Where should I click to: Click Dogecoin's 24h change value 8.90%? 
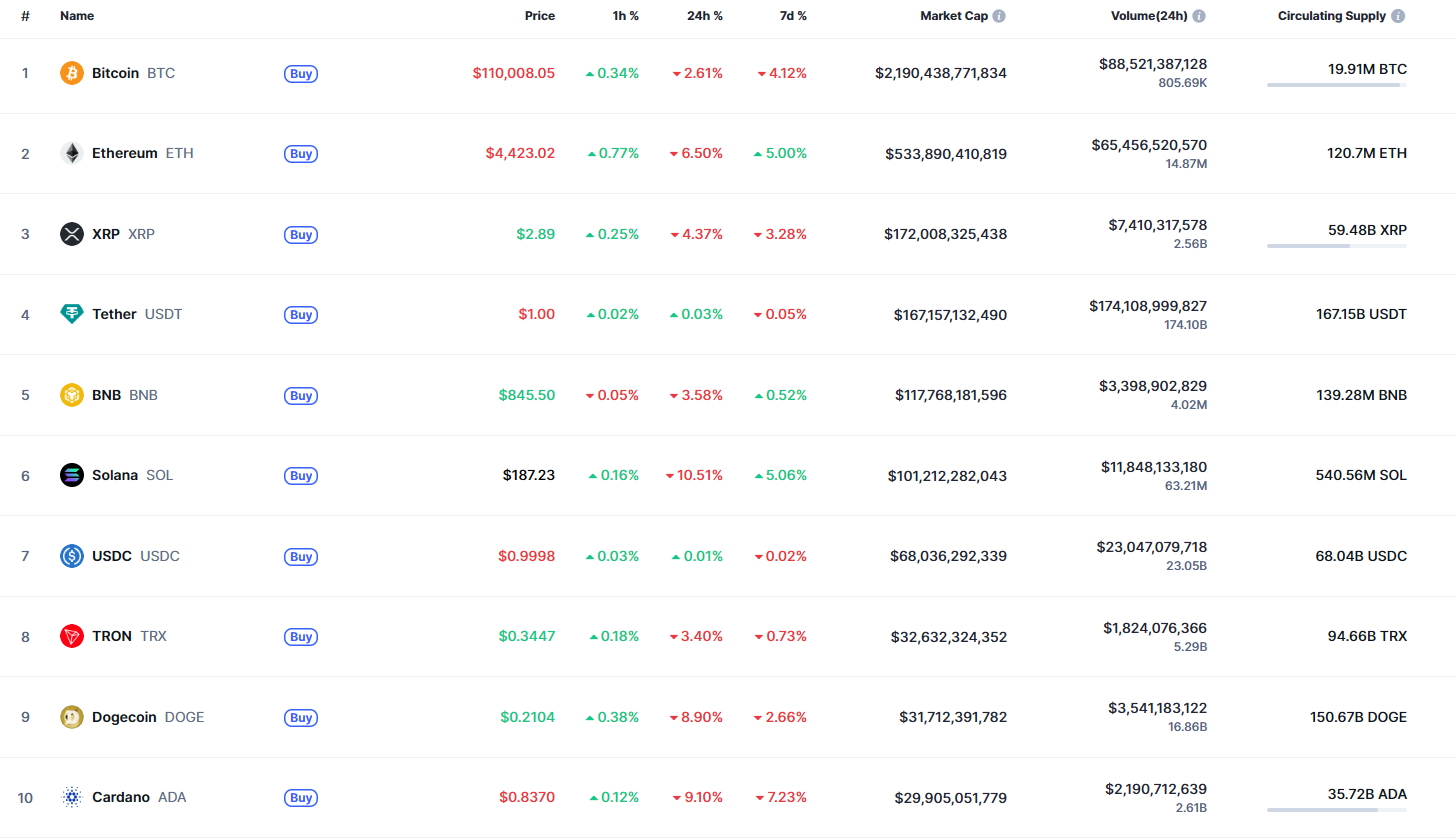[704, 717]
